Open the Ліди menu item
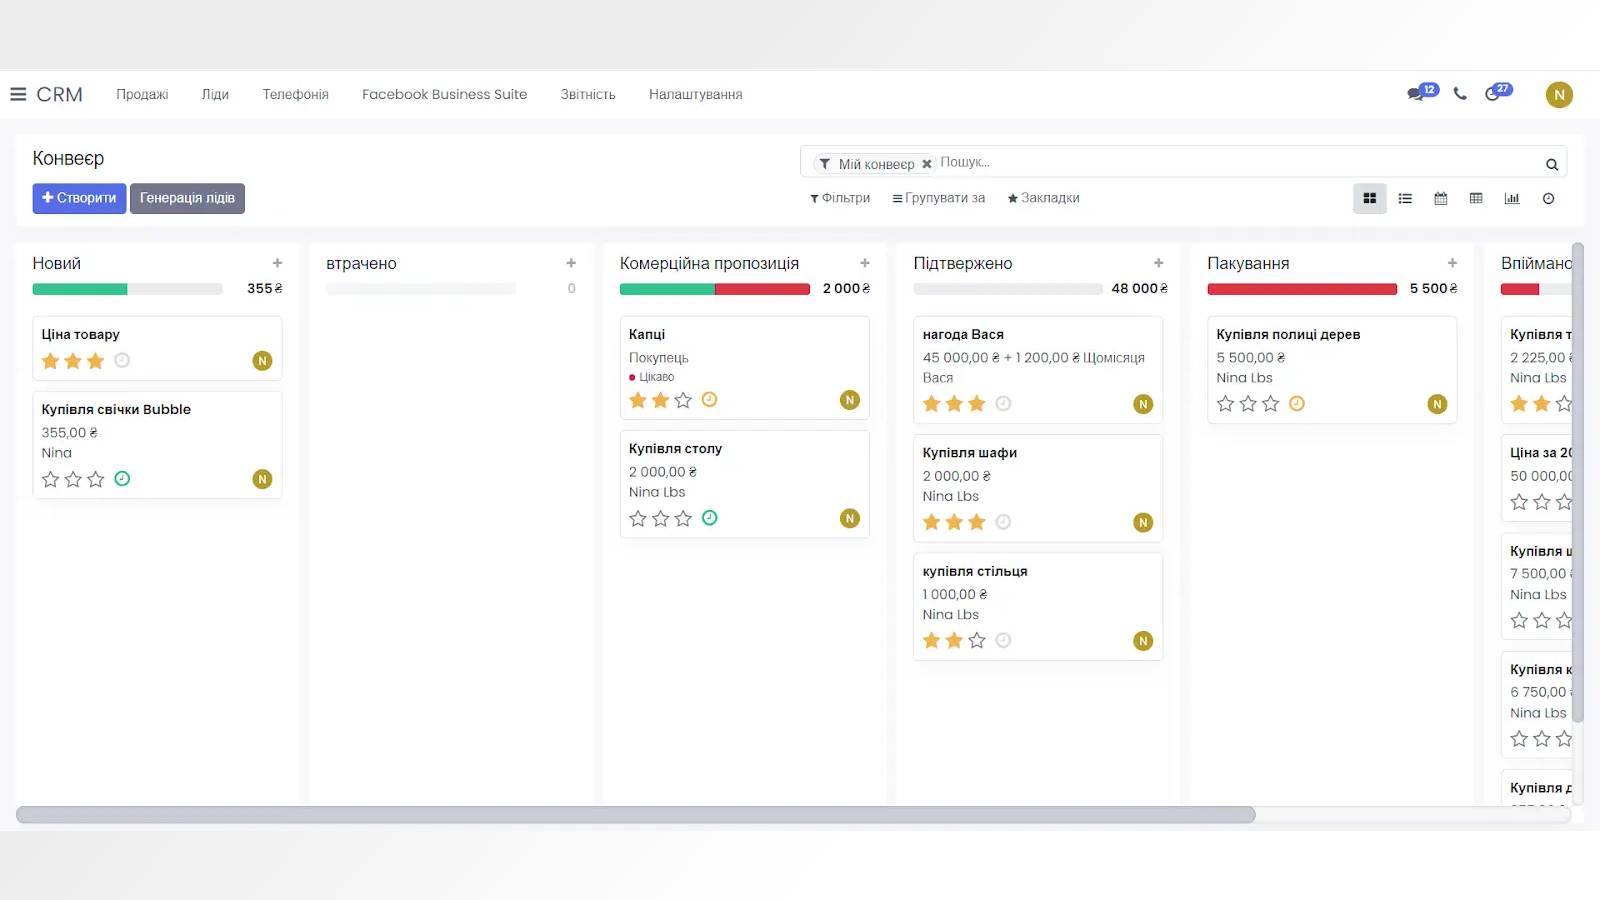This screenshot has width=1600, height=900. pyautogui.click(x=215, y=94)
